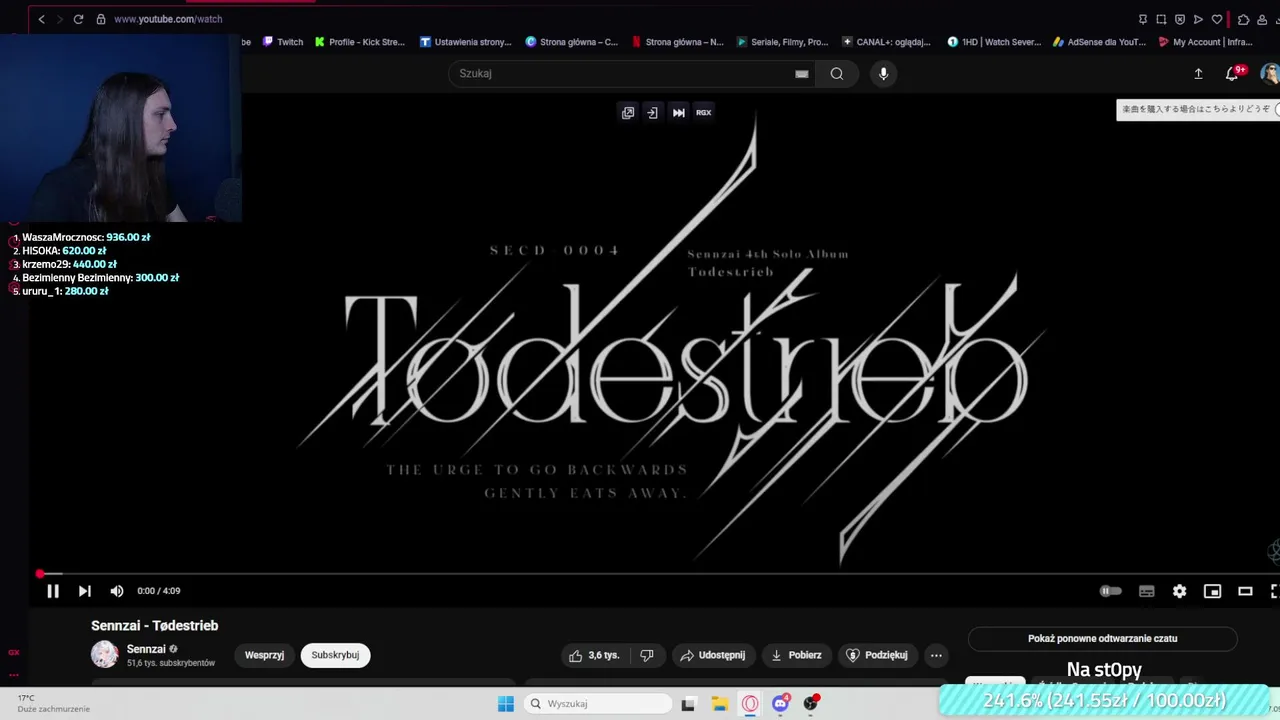The width and height of the screenshot is (1280, 720).
Task: Download the video via Pobierz
Action: 797,655
